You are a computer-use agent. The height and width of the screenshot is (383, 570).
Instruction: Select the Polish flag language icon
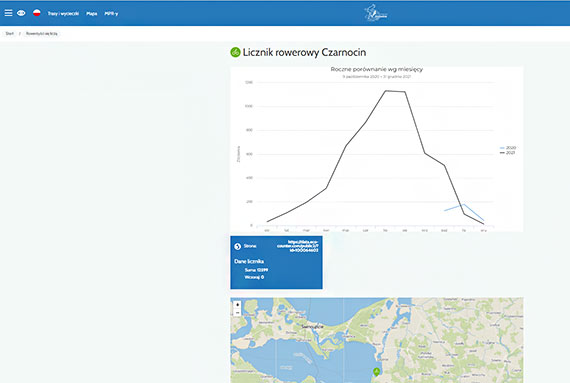[x=37, y=13]
